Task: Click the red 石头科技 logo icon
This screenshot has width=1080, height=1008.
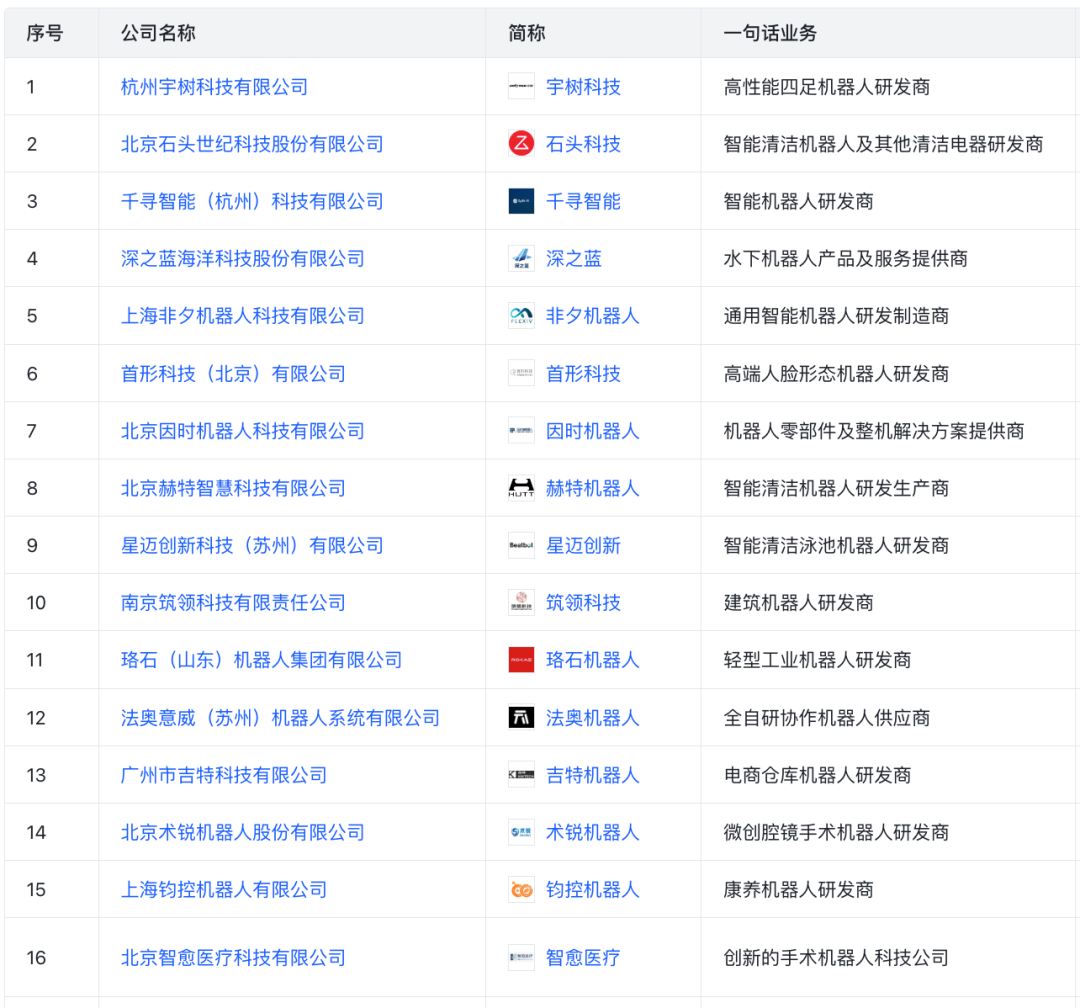Action: click(x=521, y=144)
